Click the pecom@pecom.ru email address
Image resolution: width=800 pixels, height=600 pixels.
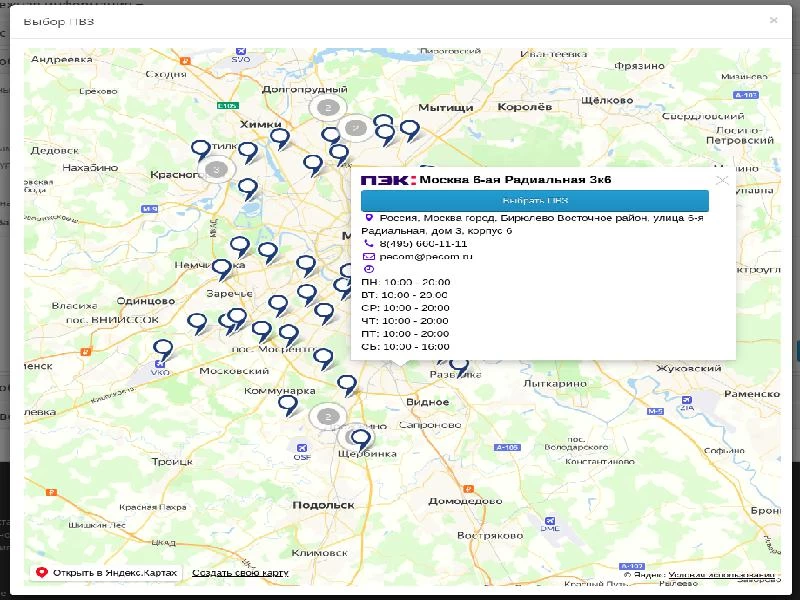coord(426,257)
